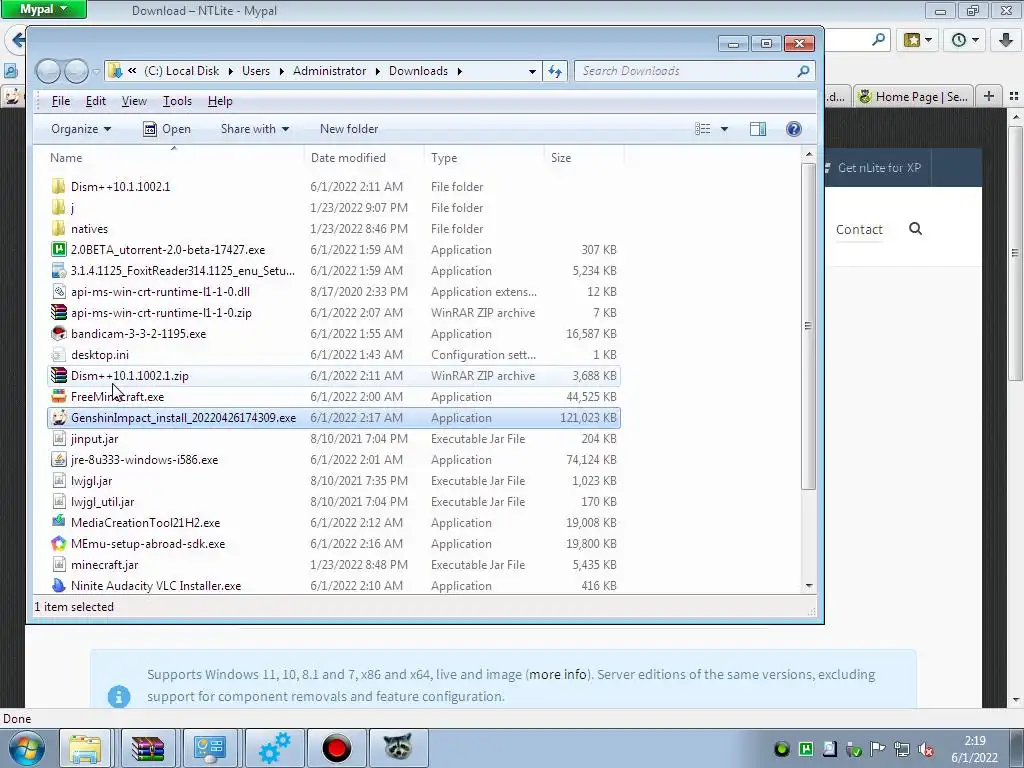Screen dimensions: 1024x768
Task: Click the New folder button
Action: point(349,129)
